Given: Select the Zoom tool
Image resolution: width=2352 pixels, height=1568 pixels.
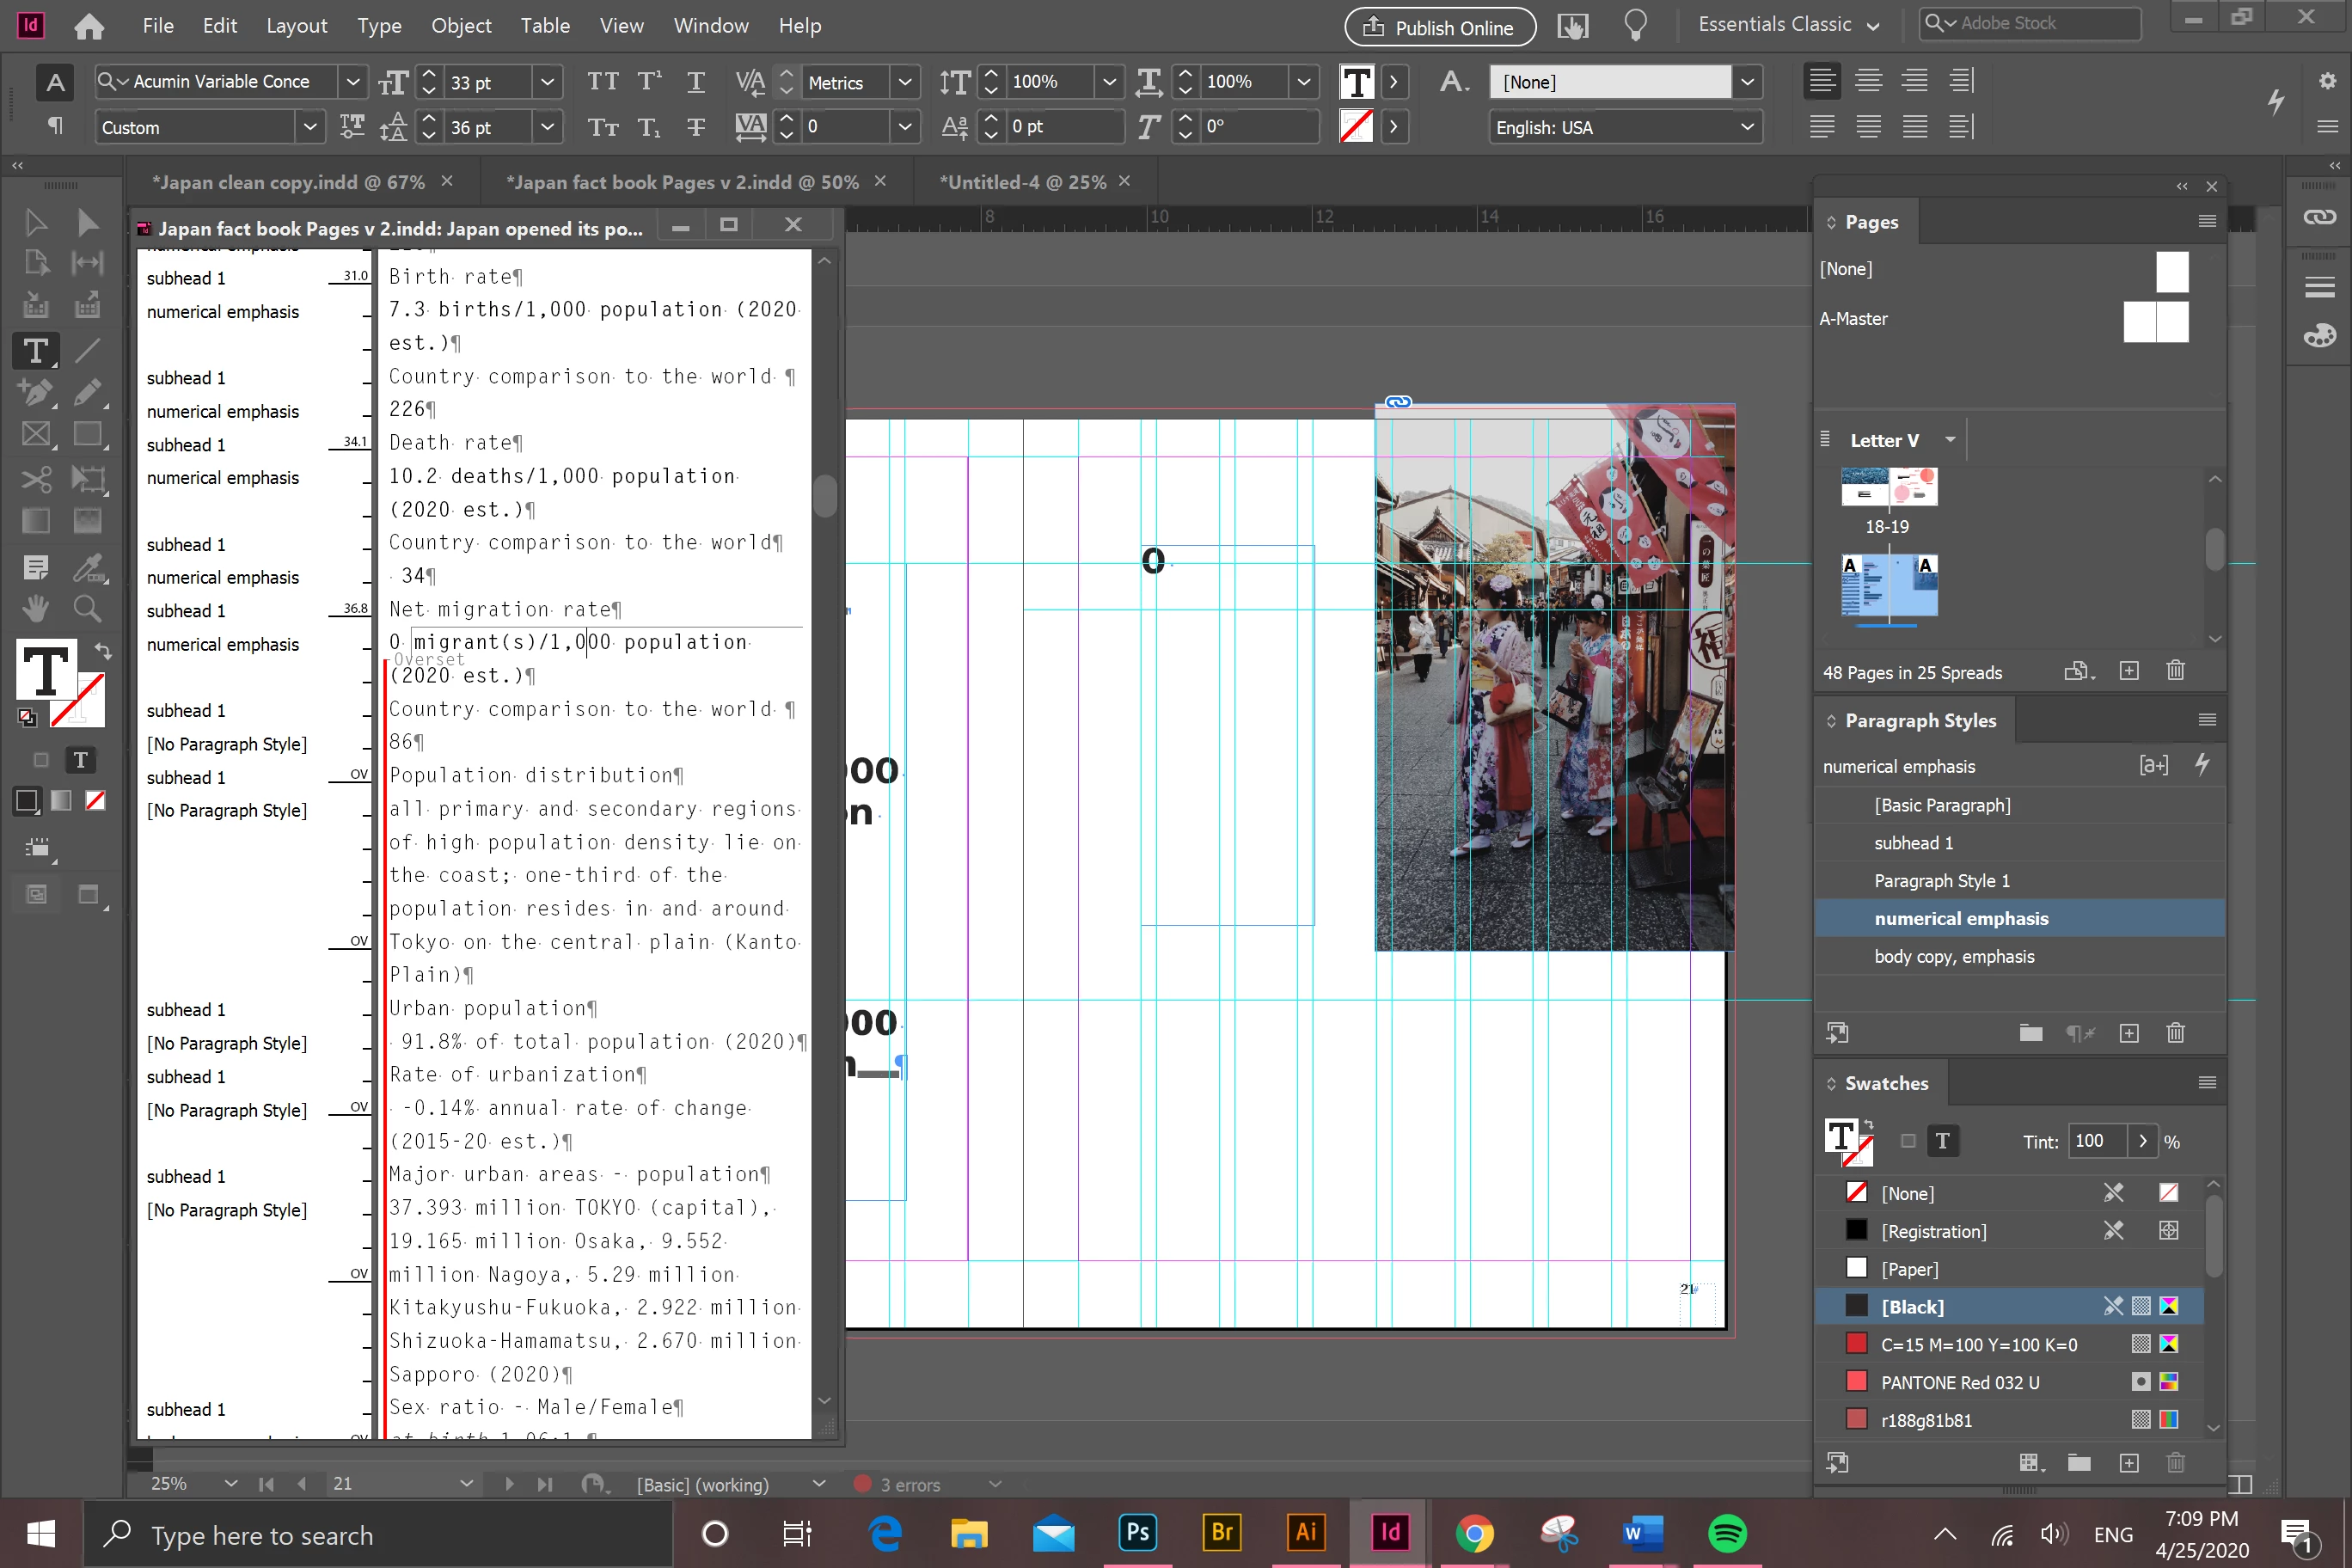Looking at the screenshot, I should [87, 608].
